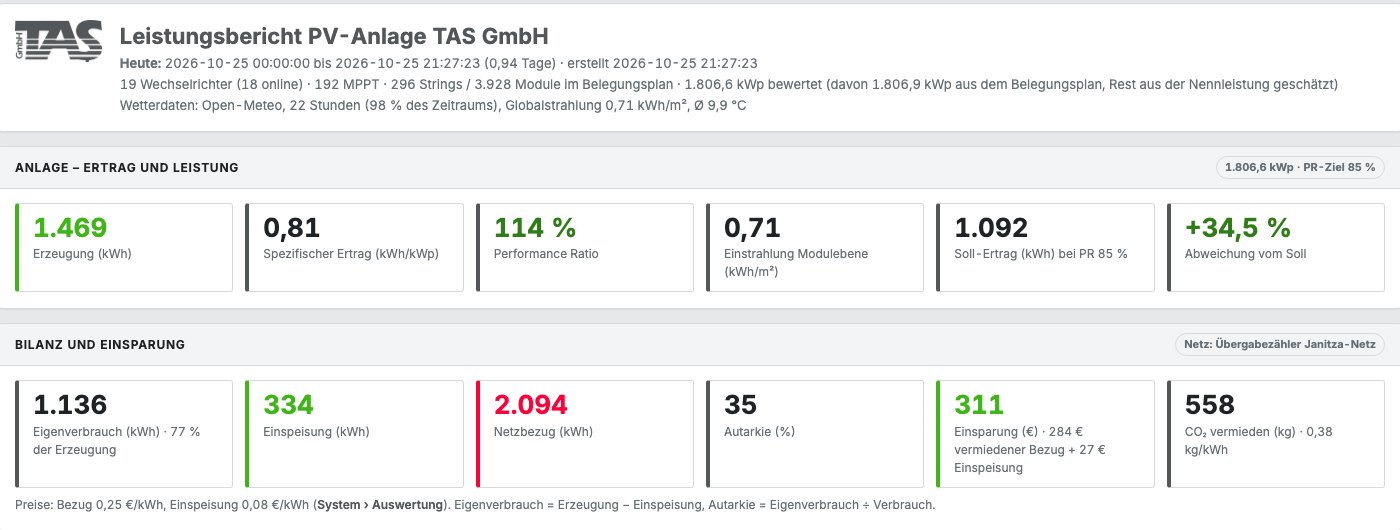Click the Autarkie (%) label
The height and width of the screenshot is (530, 1400).
click(x=759, y=432)
